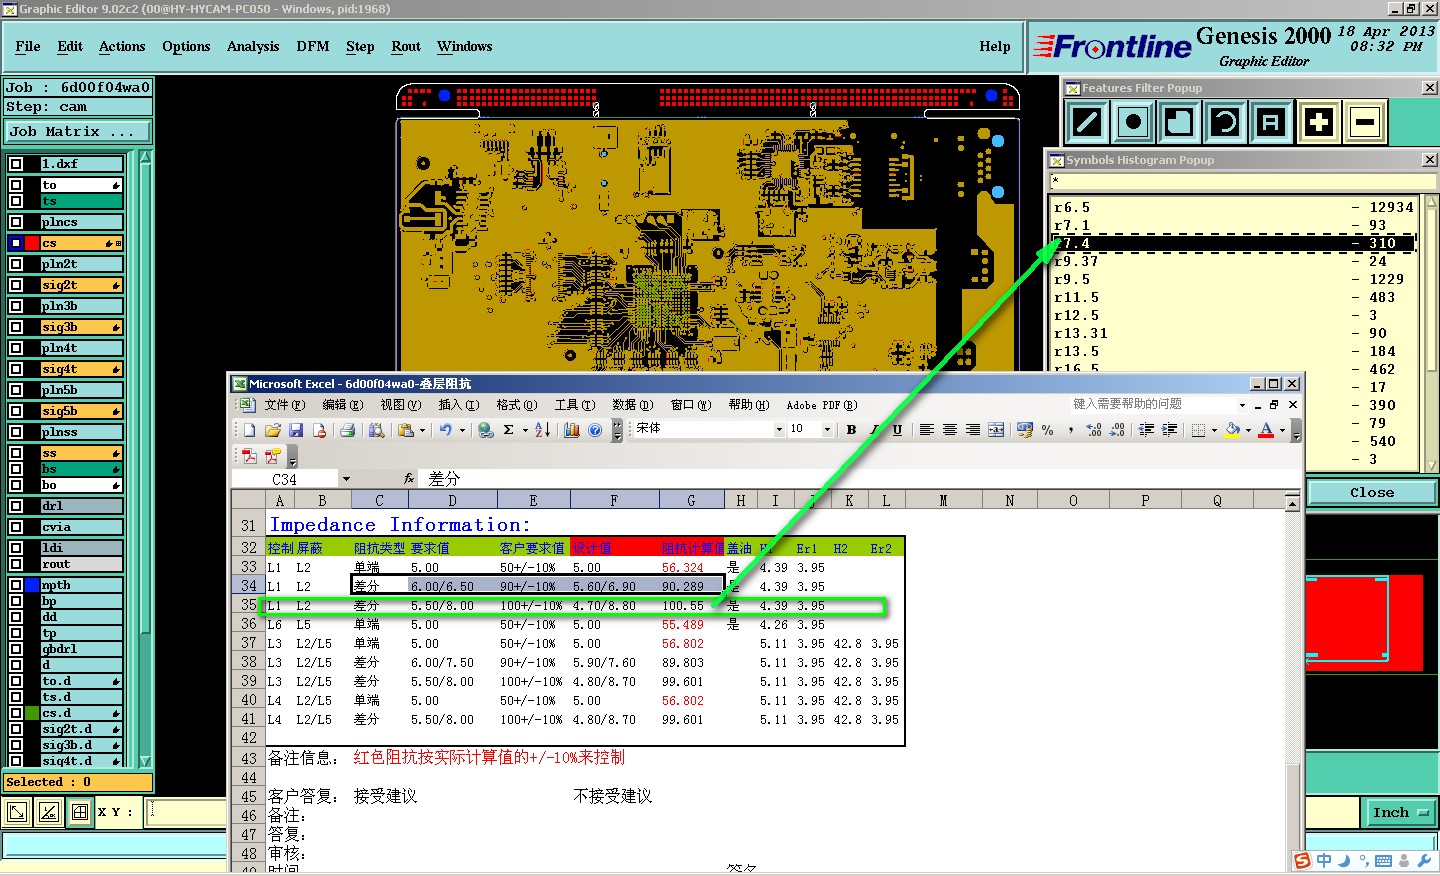
Task: Select r9.5 row in symbols histogram
Action: [1234, 279]
